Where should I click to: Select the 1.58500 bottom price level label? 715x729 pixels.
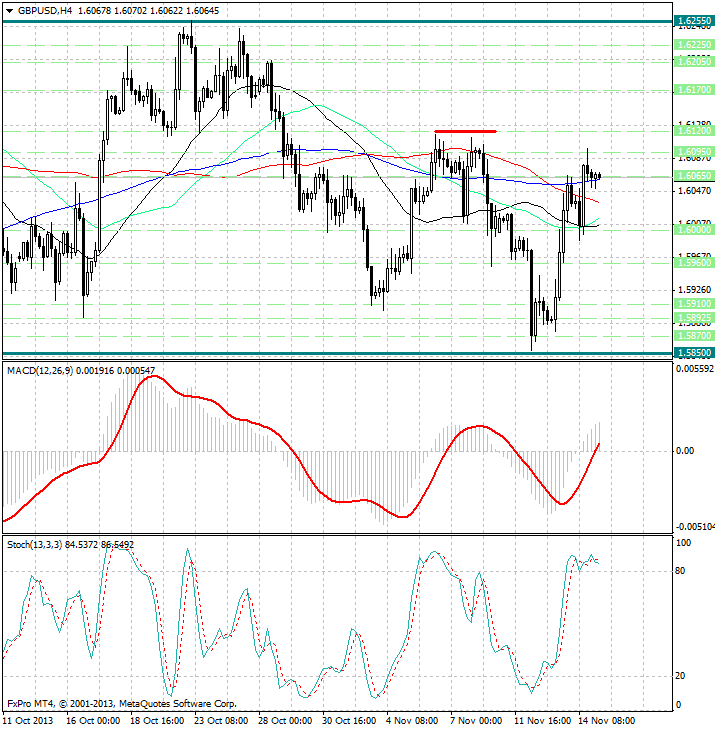[x=694, y=352]
